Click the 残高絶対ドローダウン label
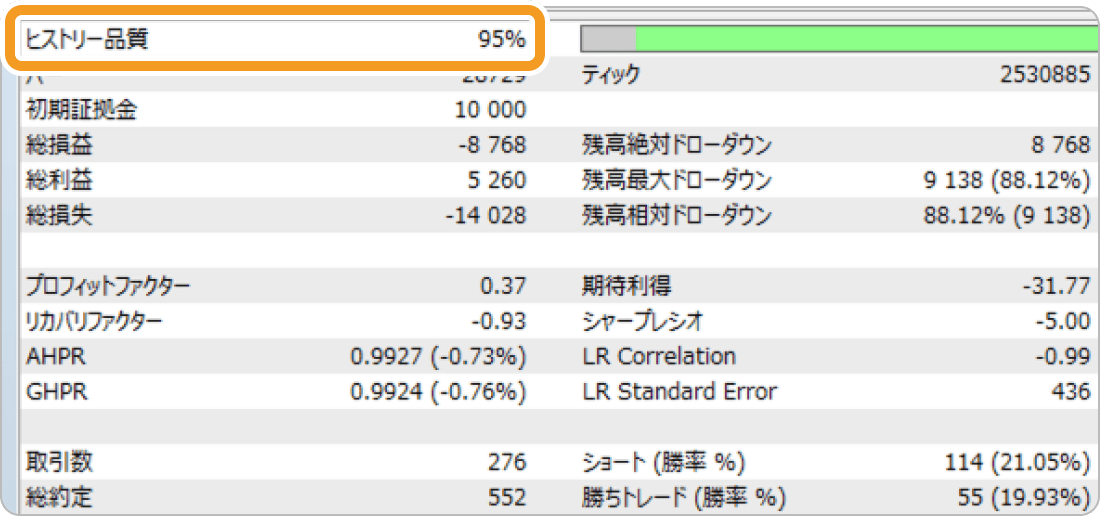Screen dimensions: 1100x516 click(677, 145)
